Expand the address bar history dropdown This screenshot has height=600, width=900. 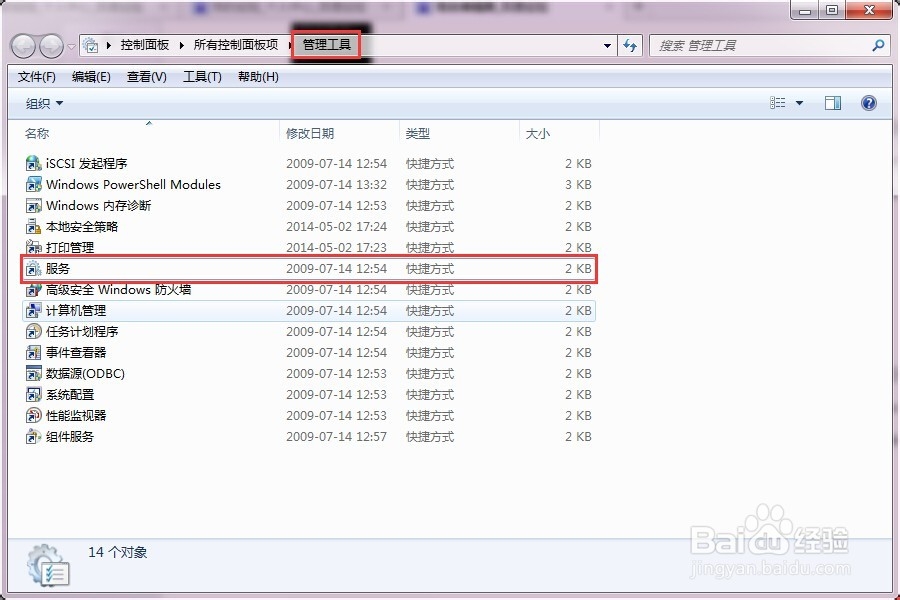tap(607, 45)
